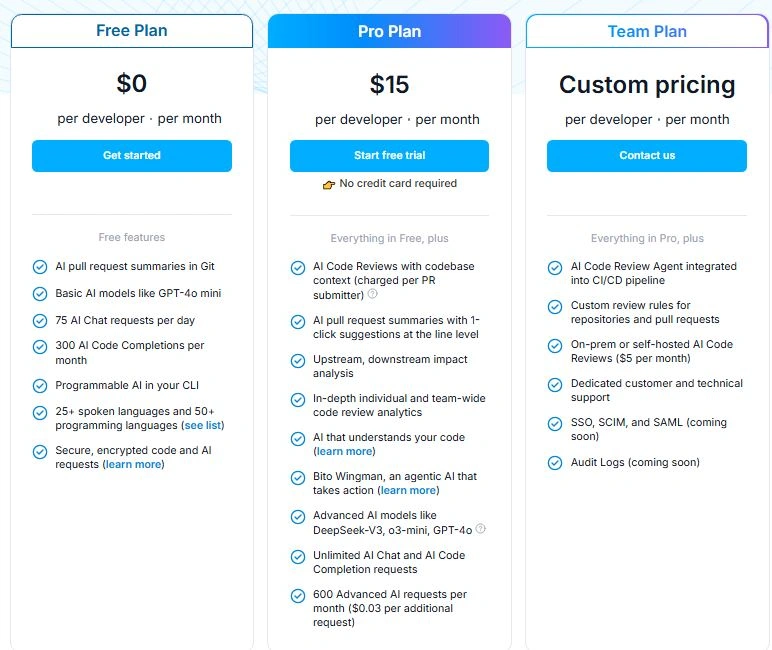The height and width of the screenshot is (650, 772).
Task: Select the Pro Plan header tab
Action: click(389, 32)
